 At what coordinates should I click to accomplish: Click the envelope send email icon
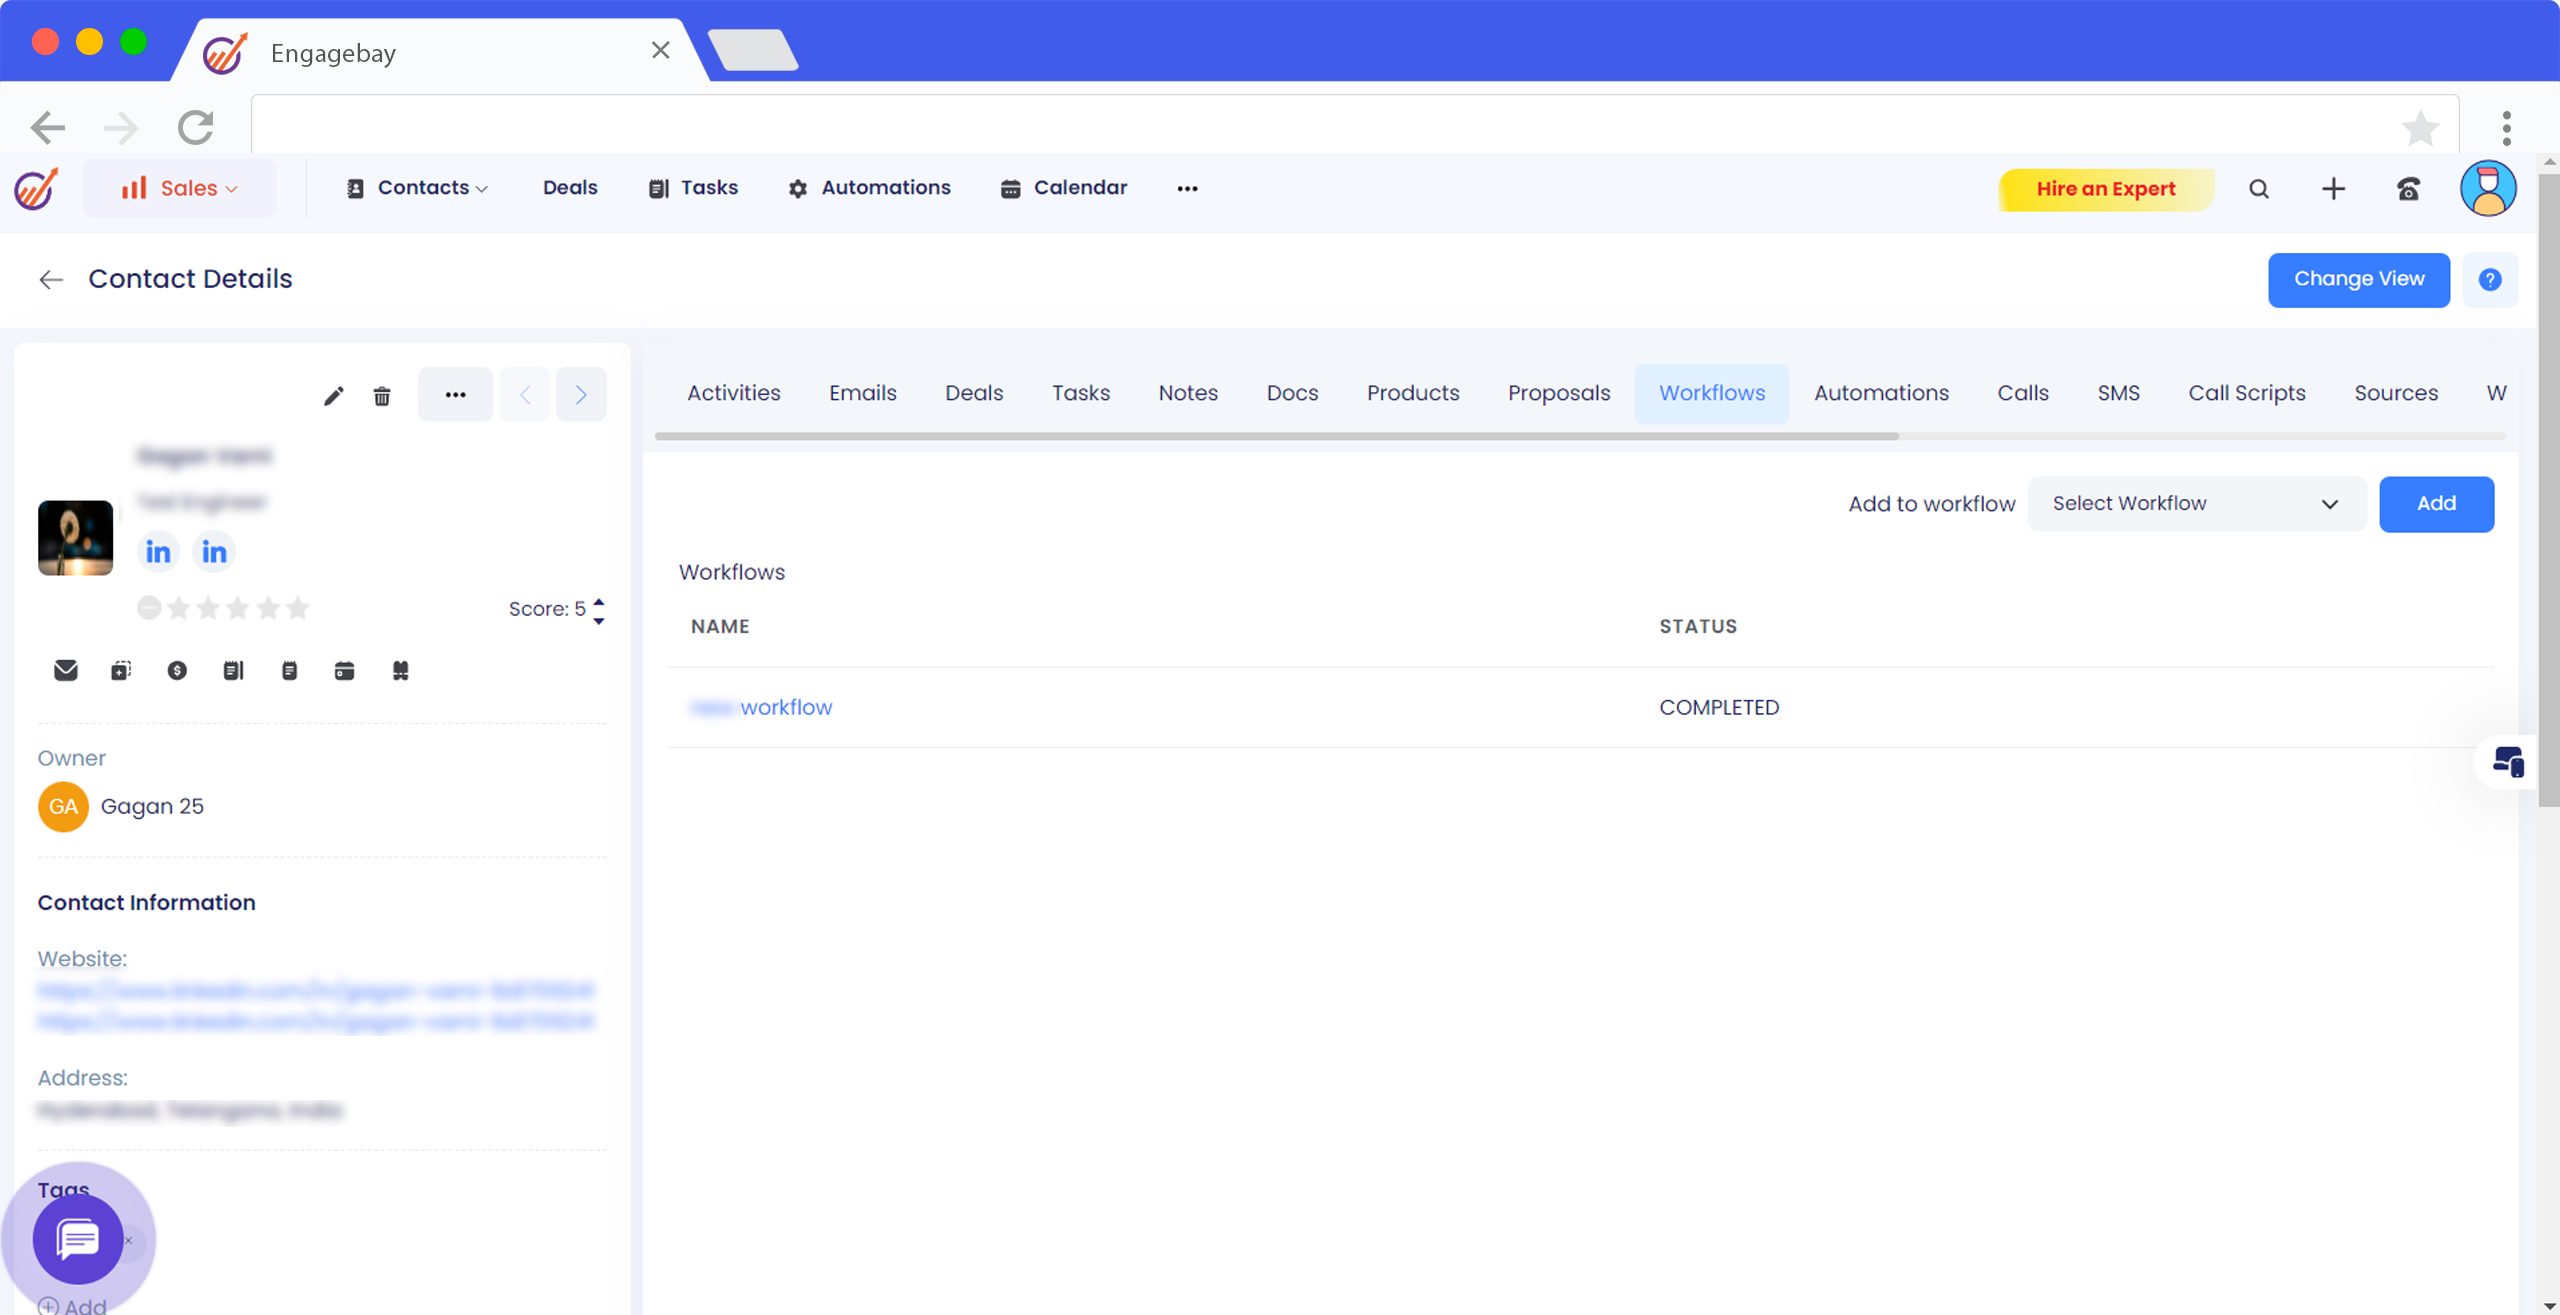pyautogui.click(x=66, y=670)
